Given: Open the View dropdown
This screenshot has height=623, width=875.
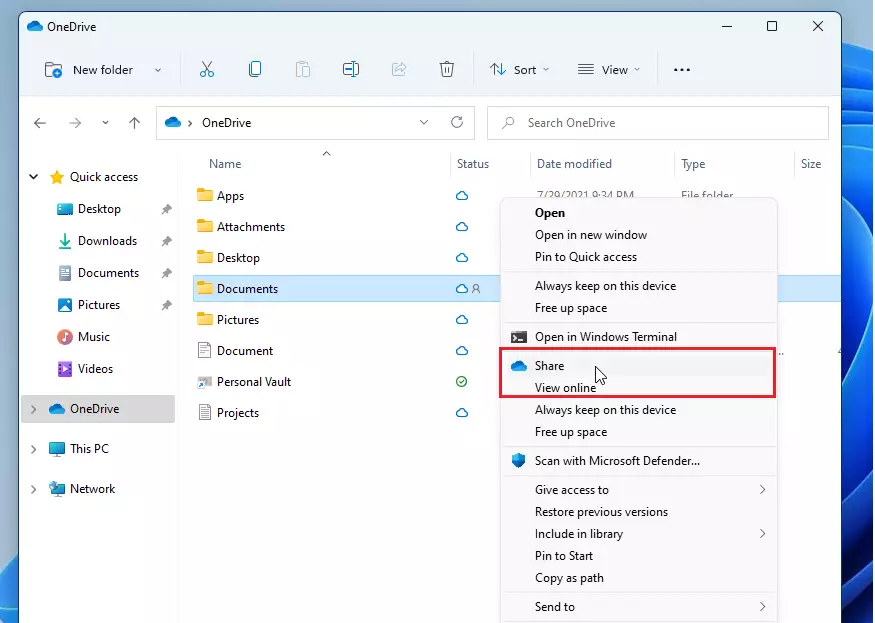Looking at the screenshot, I should [609, 70].
